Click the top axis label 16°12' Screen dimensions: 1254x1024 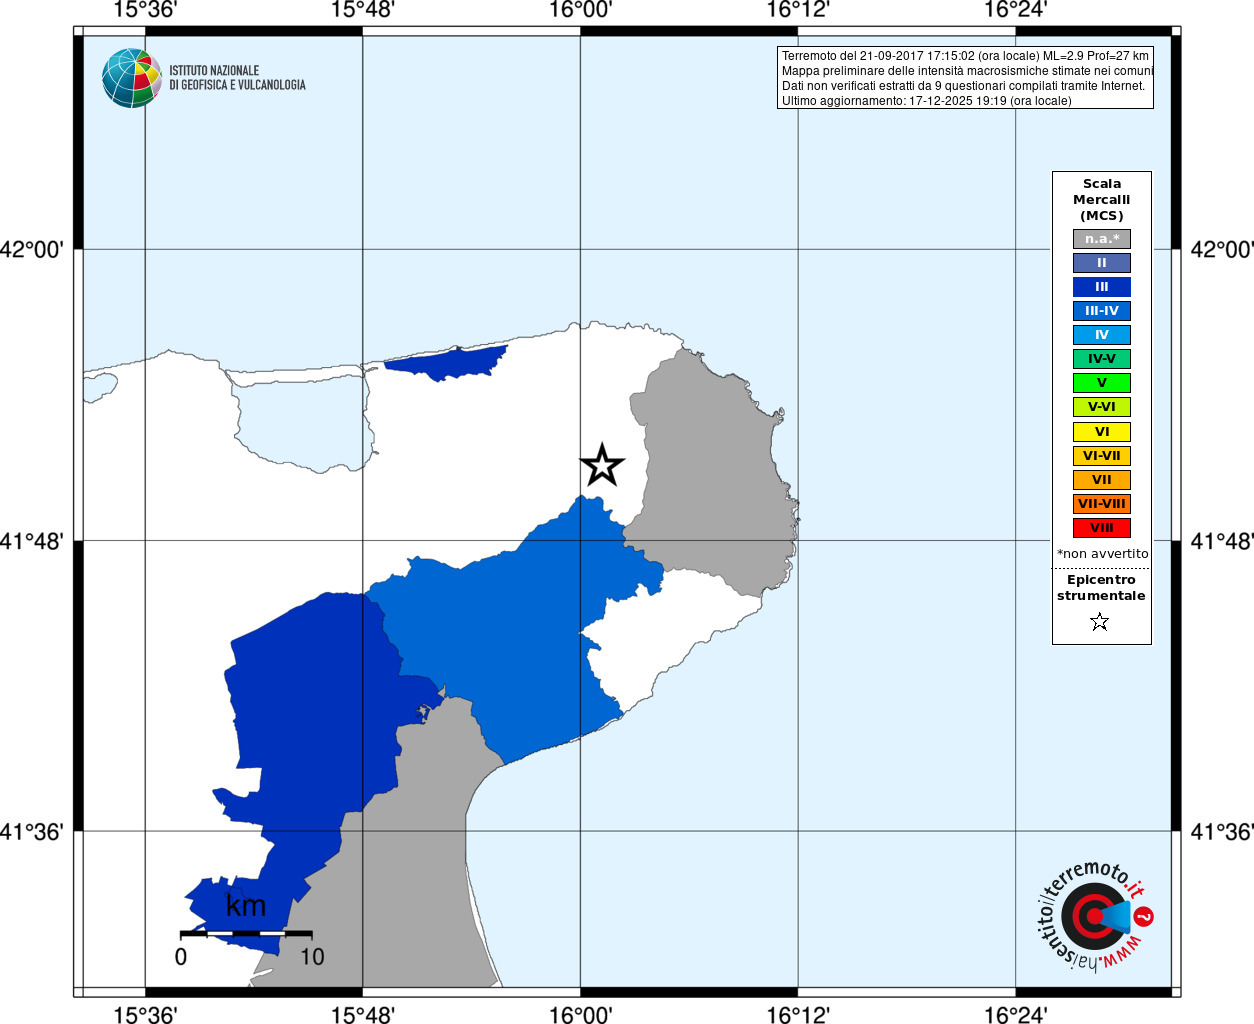(x=798, y=10)
